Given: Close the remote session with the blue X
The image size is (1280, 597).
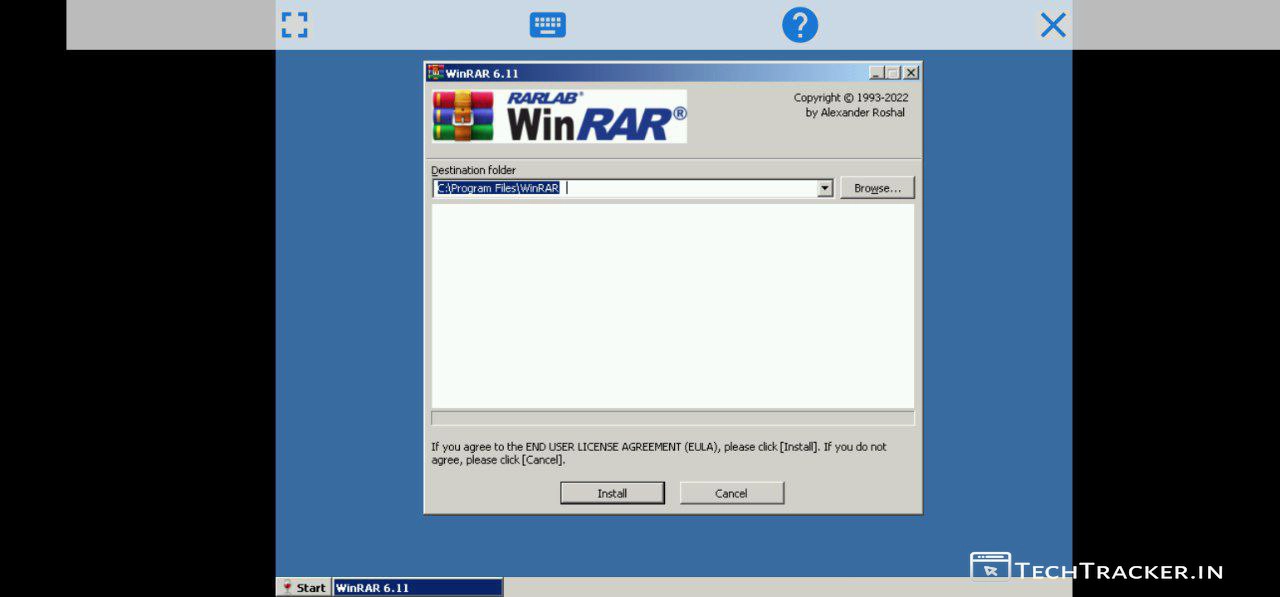Looking at the screenshot, I should click(x=1052, y=25).
